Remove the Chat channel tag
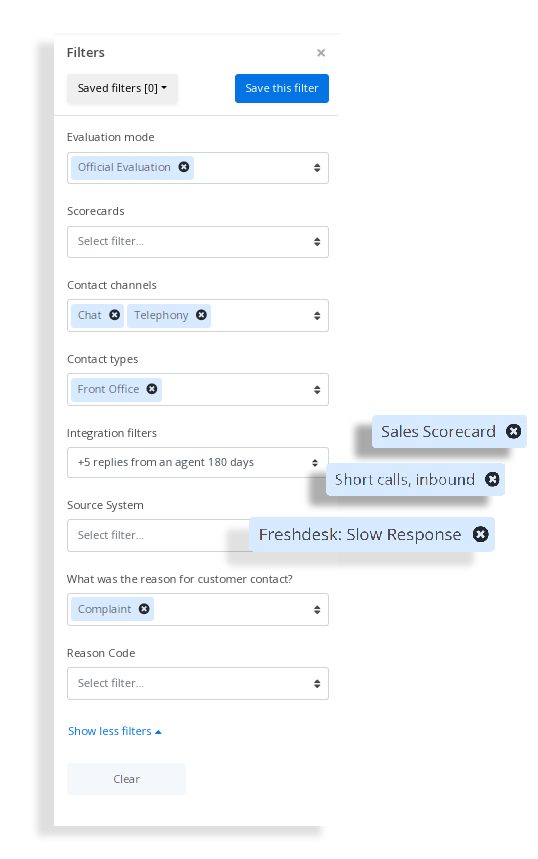 coord(115,314)
